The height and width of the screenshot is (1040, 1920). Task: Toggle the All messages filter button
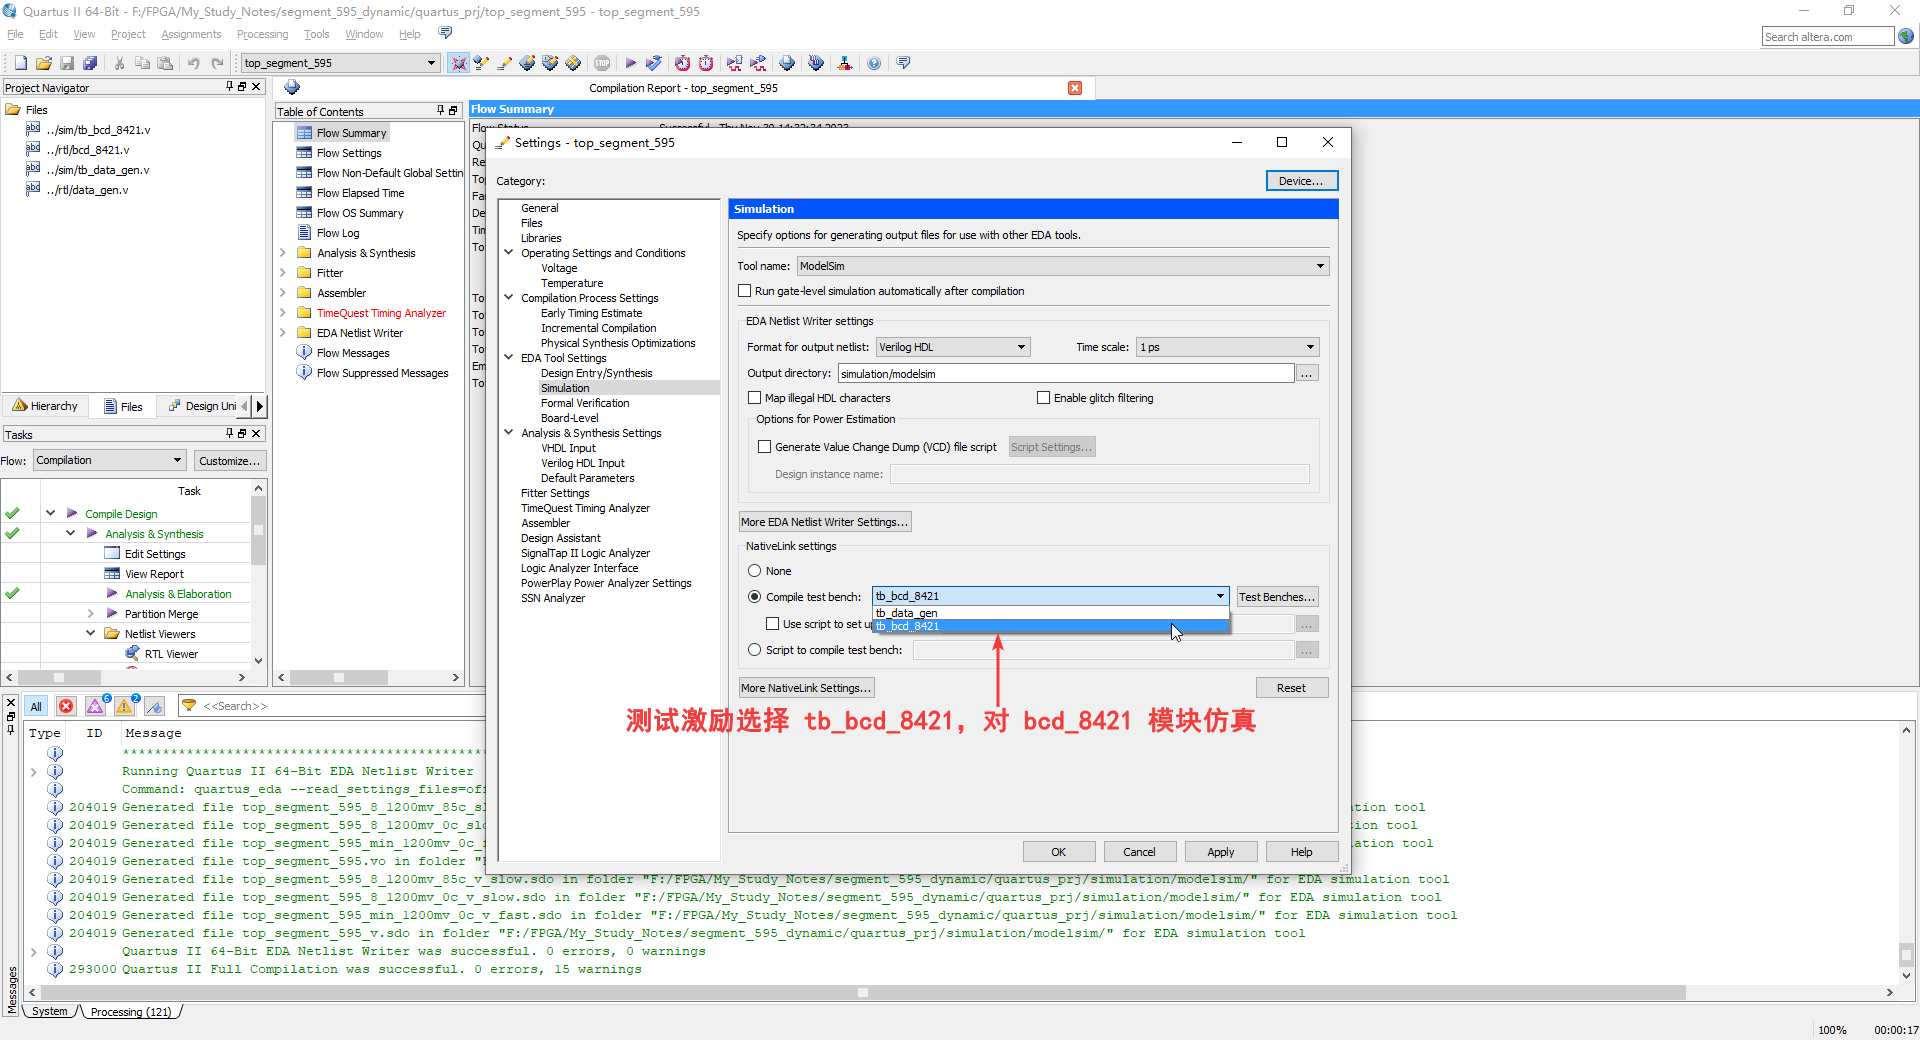click(36, 706)
